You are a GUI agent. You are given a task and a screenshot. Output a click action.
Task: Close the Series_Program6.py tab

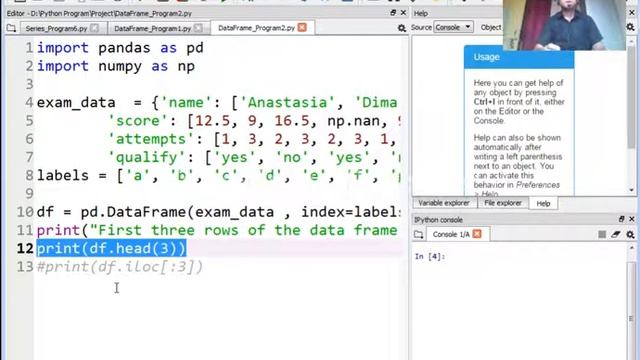94,28
